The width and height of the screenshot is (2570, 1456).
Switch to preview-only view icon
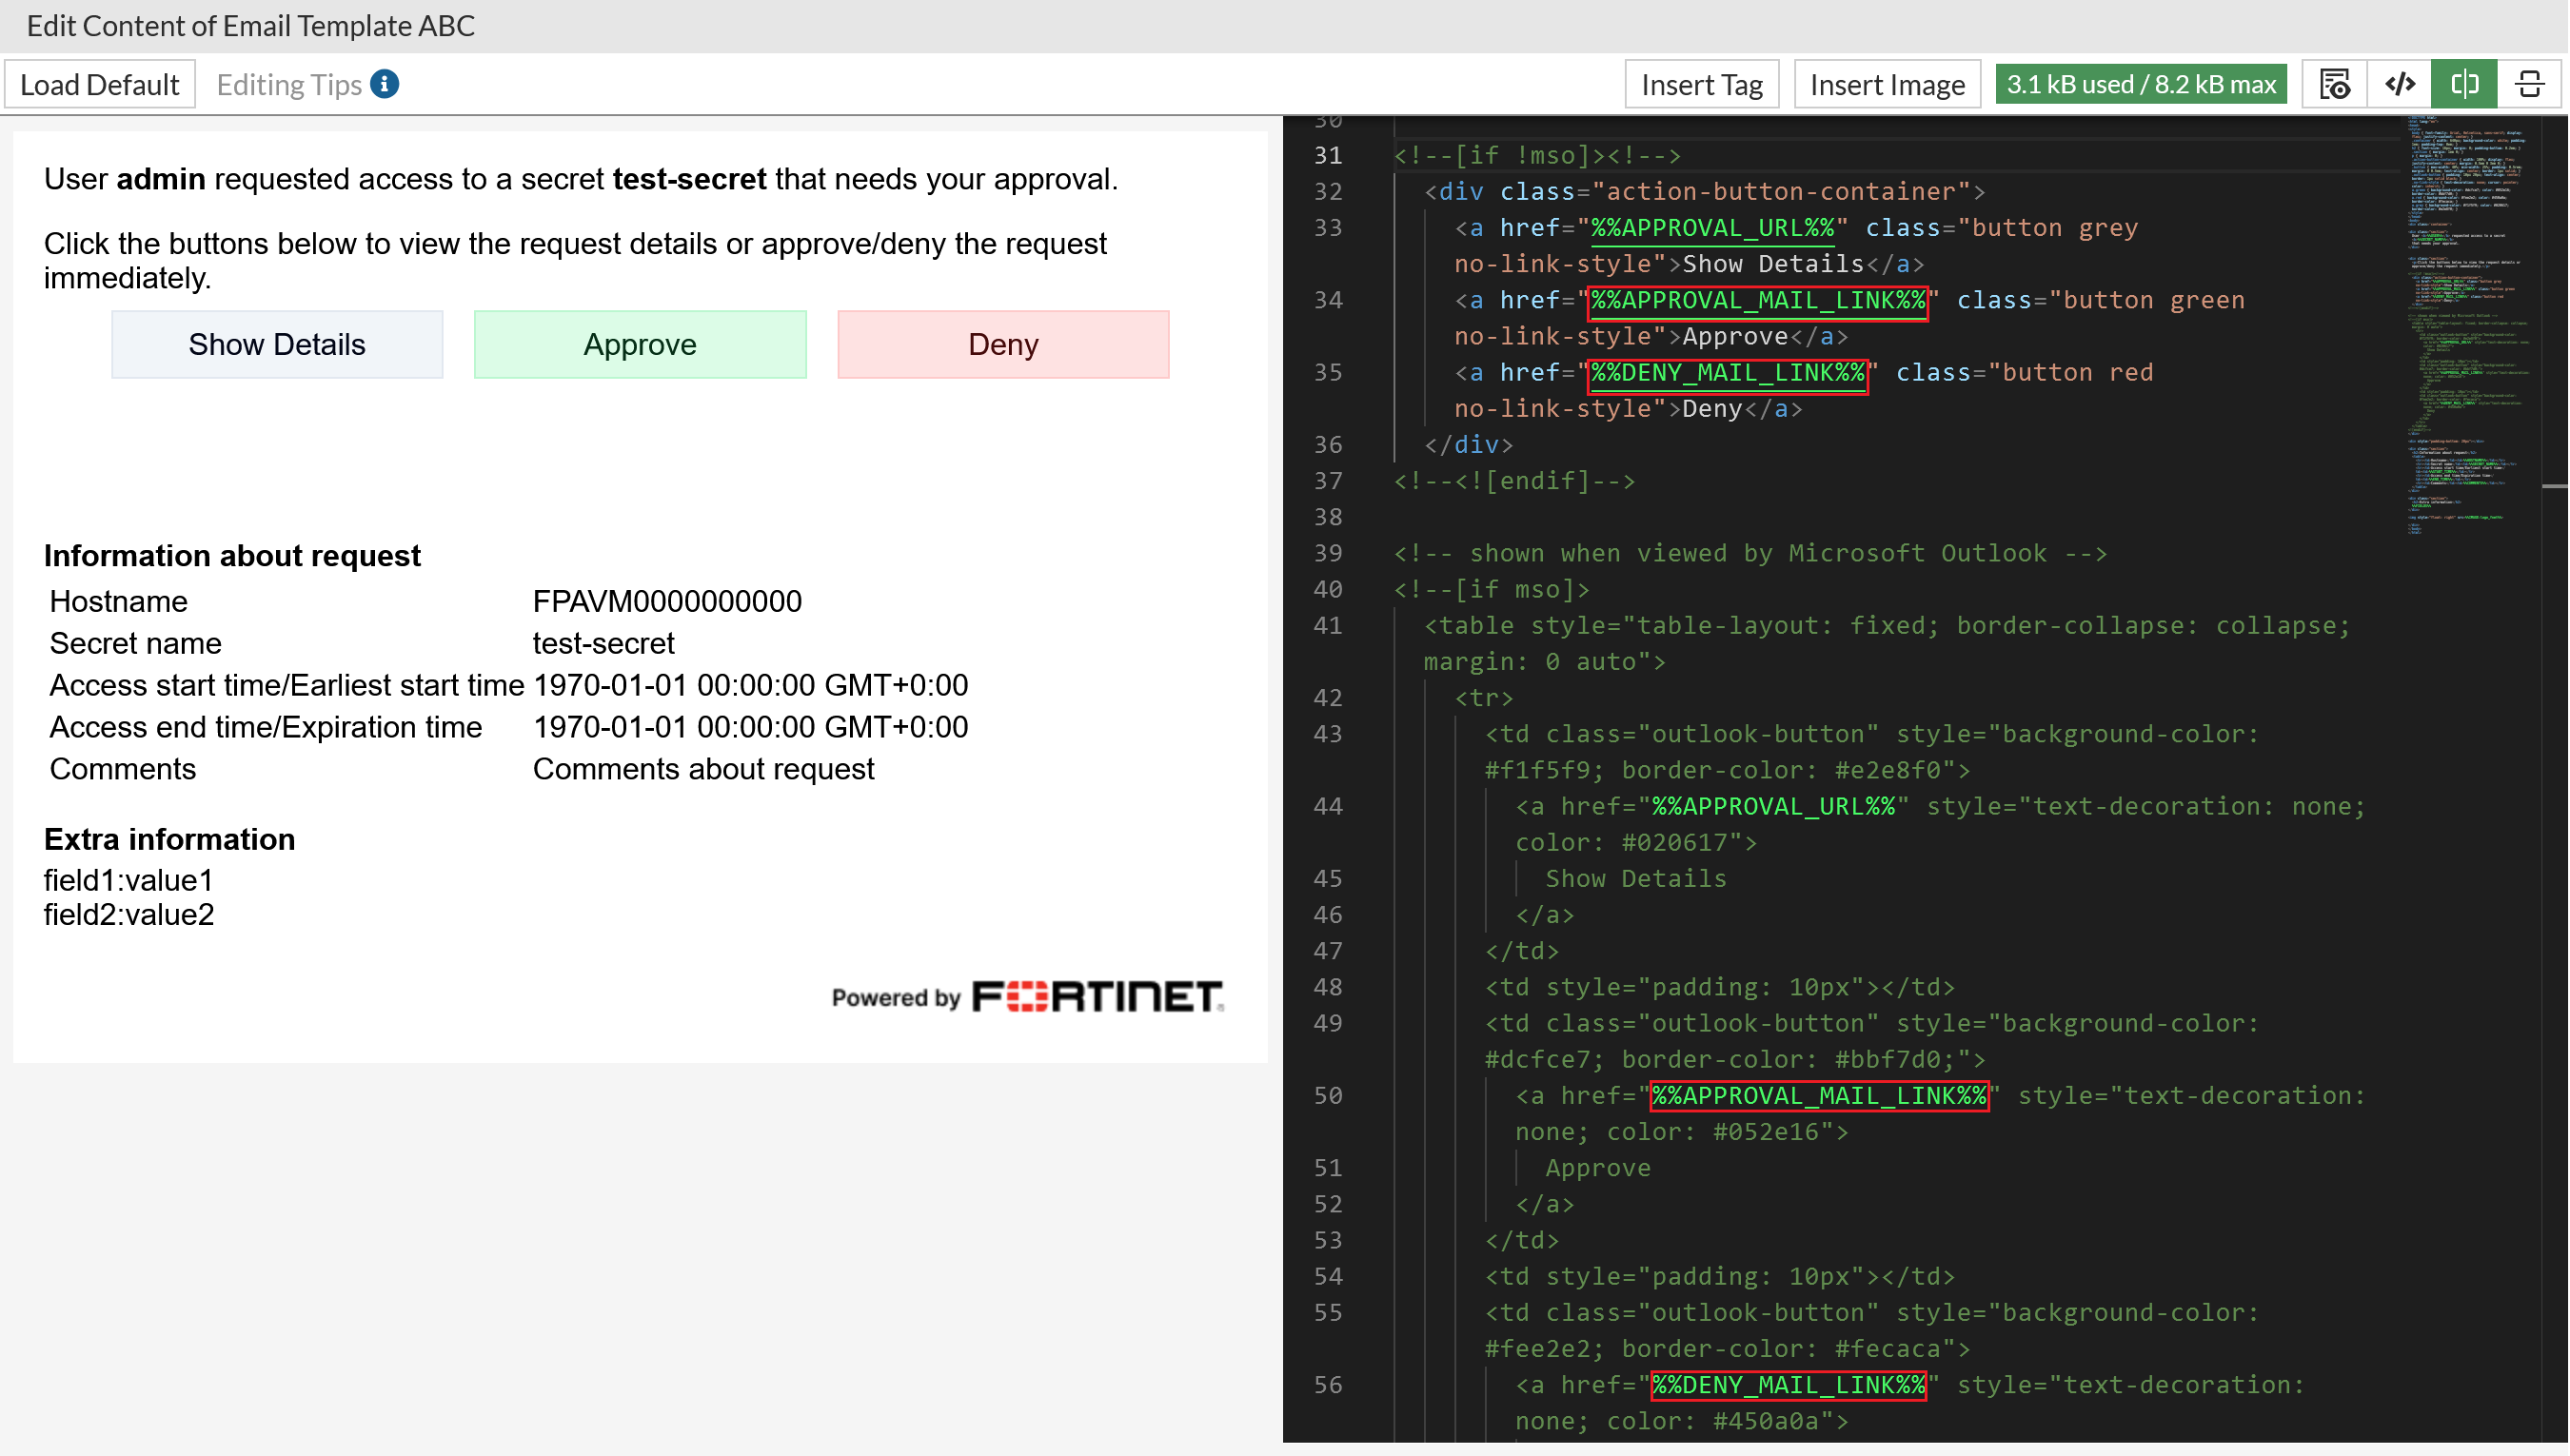pyautogui.click(x=2334, y=84)
